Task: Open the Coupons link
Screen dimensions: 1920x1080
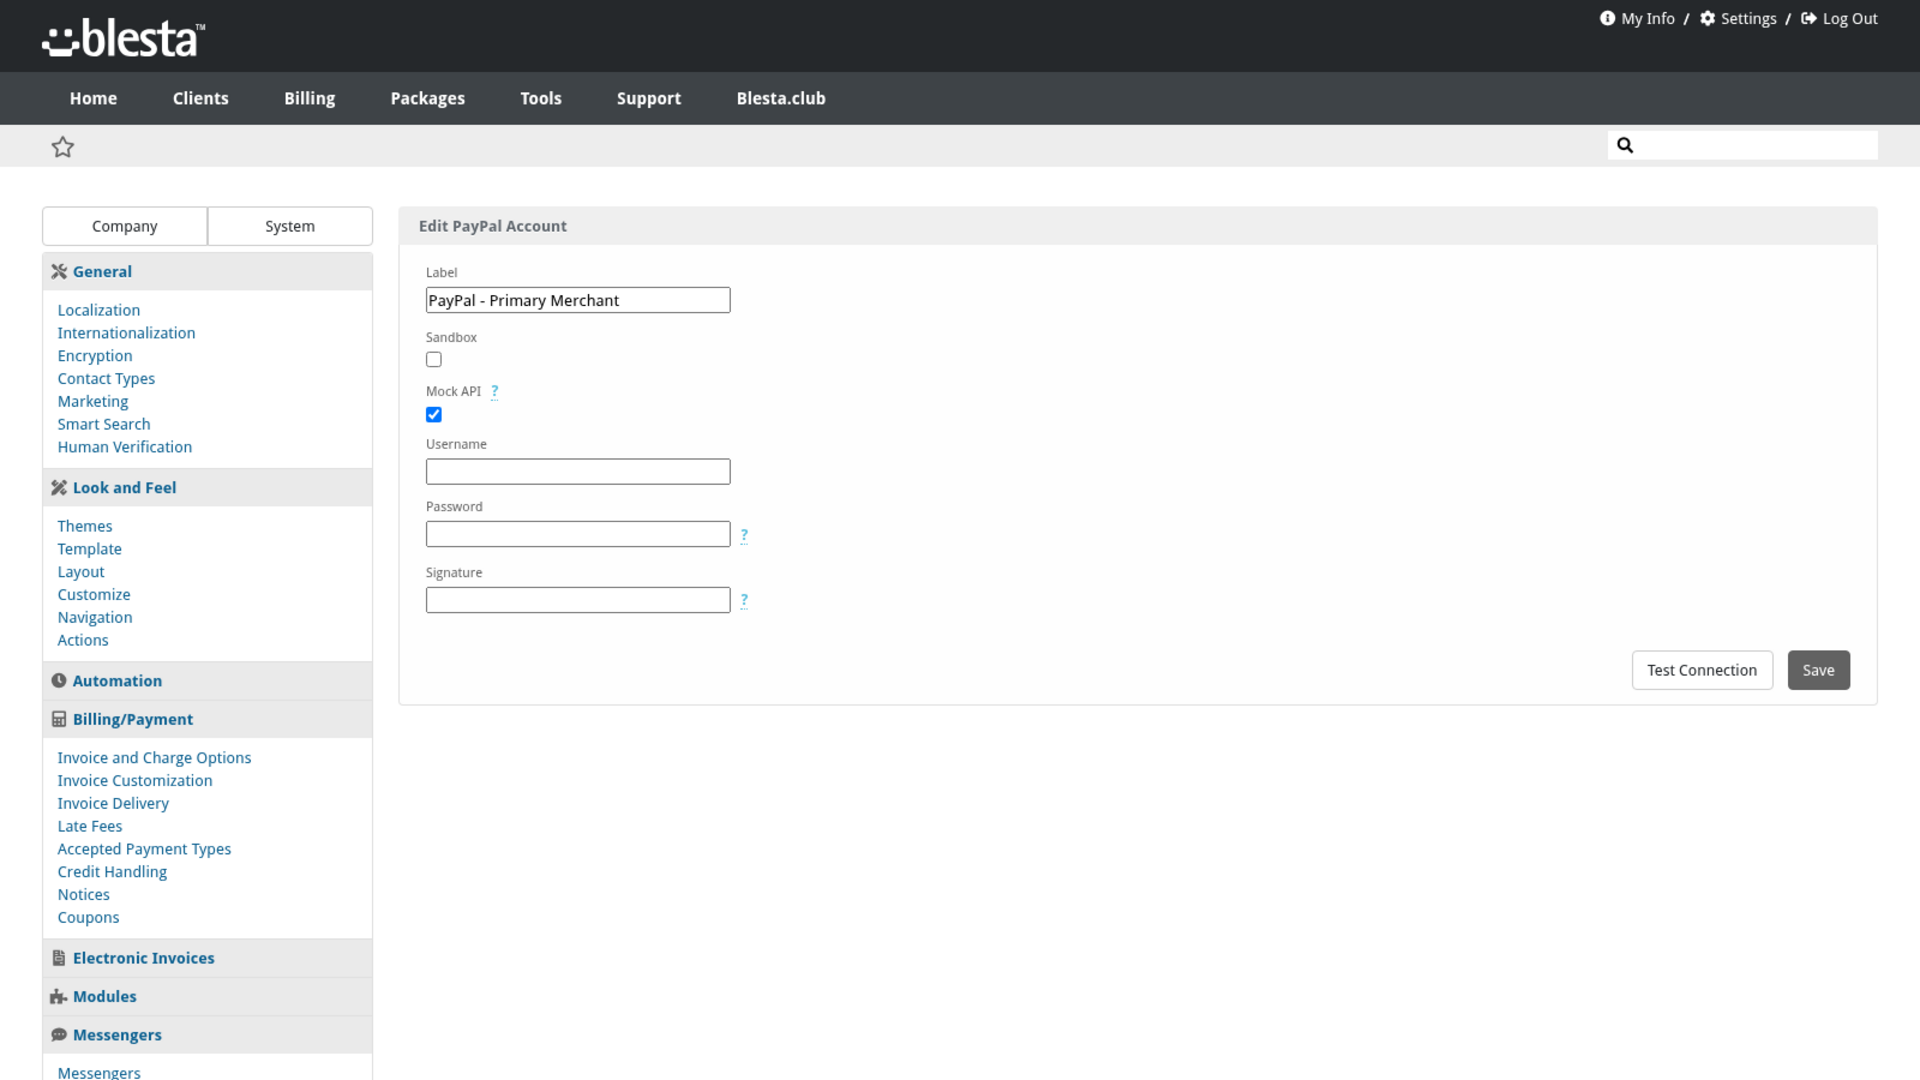Action: tap(88, 917)
